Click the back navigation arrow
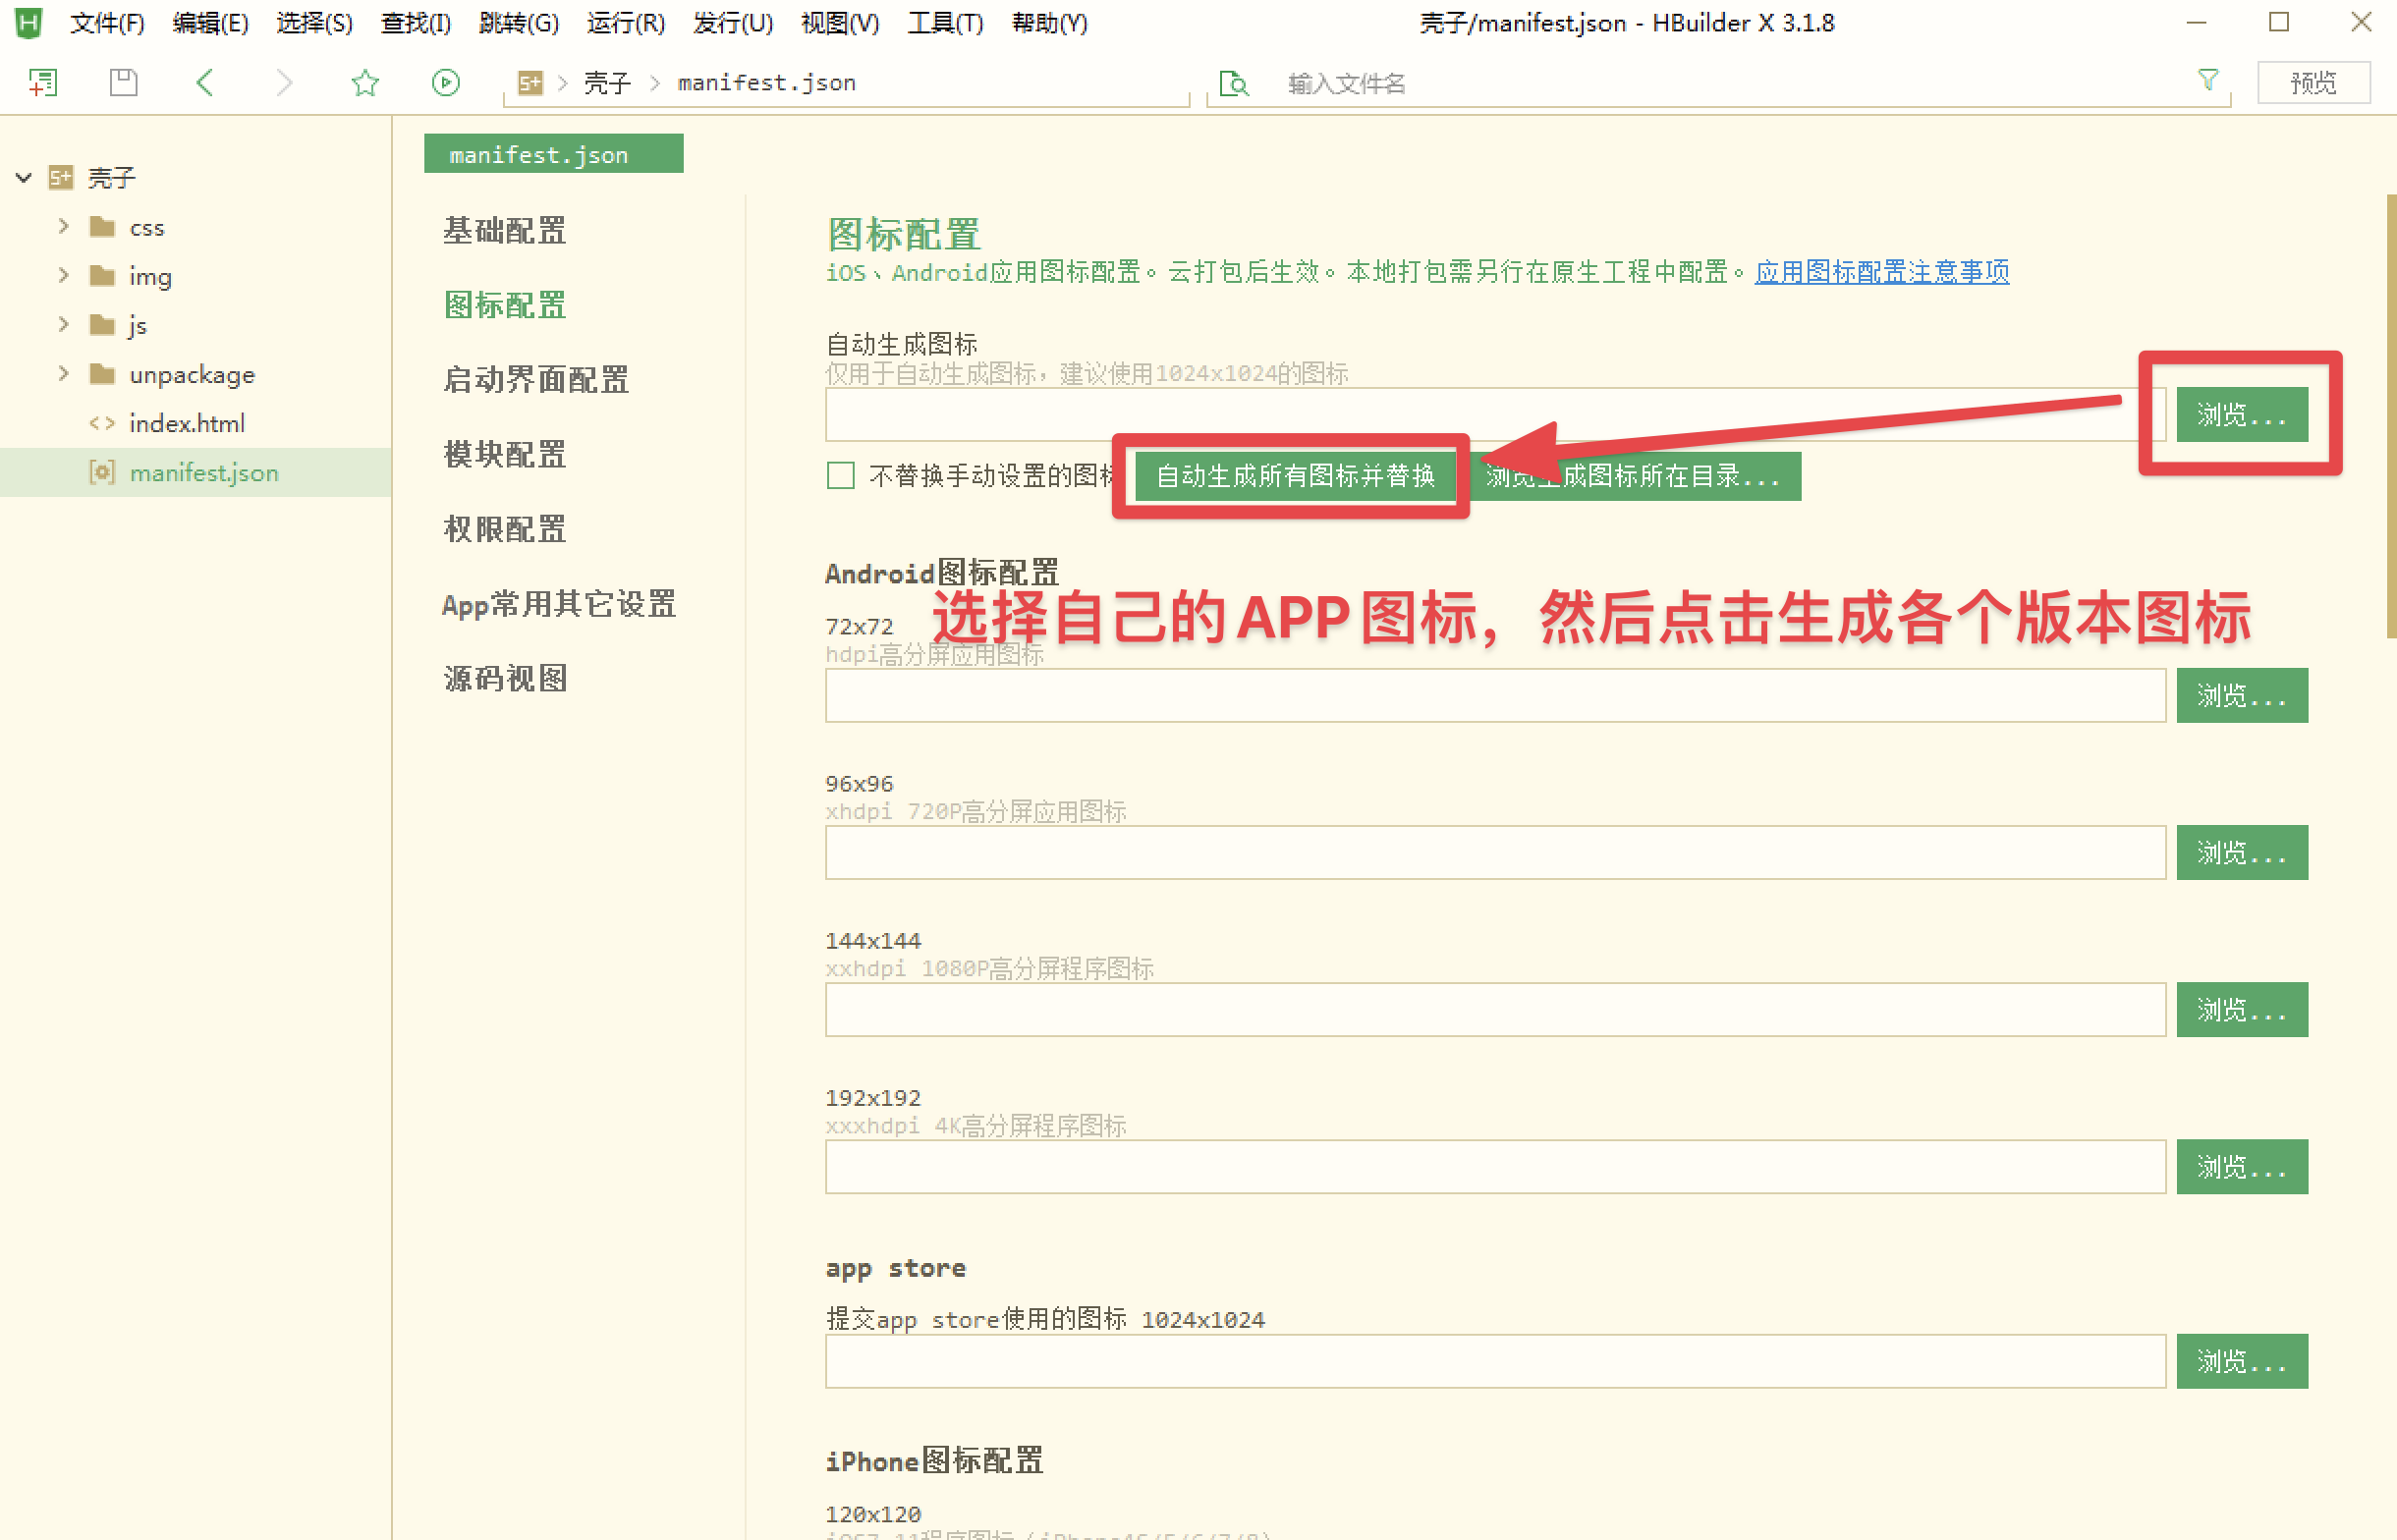2397x1540 pixels. tap(205, 82)
